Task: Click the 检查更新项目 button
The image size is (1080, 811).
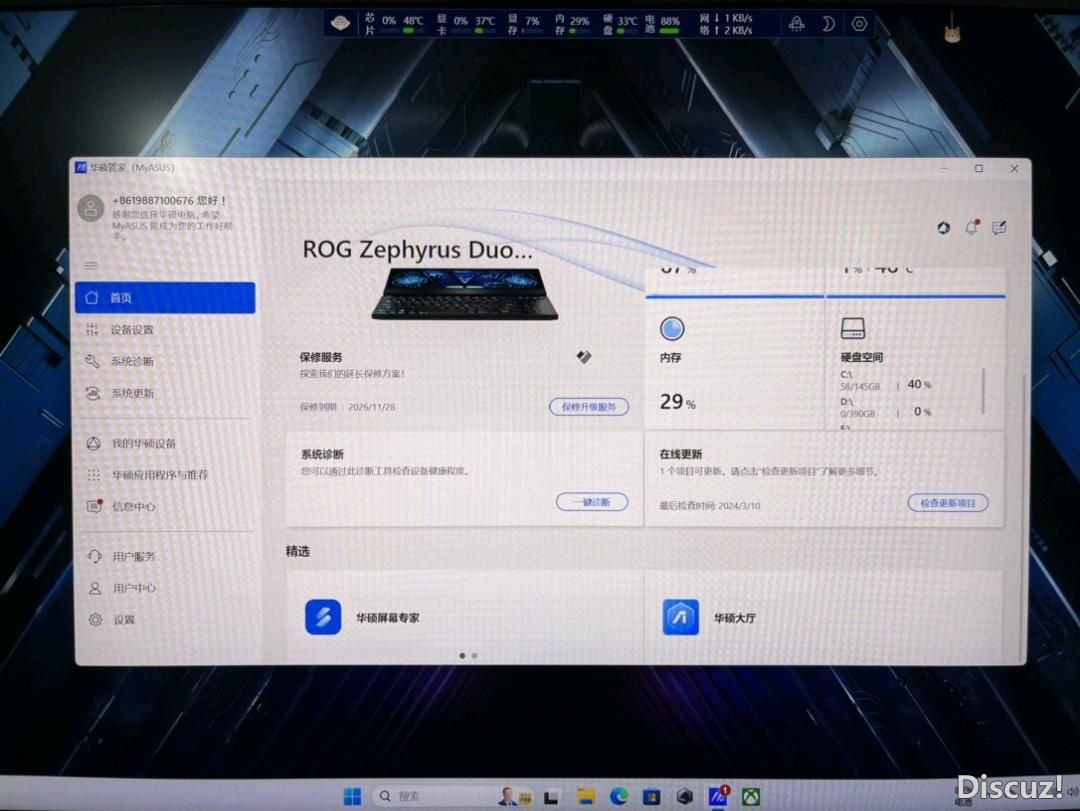Action: point(948,503)
